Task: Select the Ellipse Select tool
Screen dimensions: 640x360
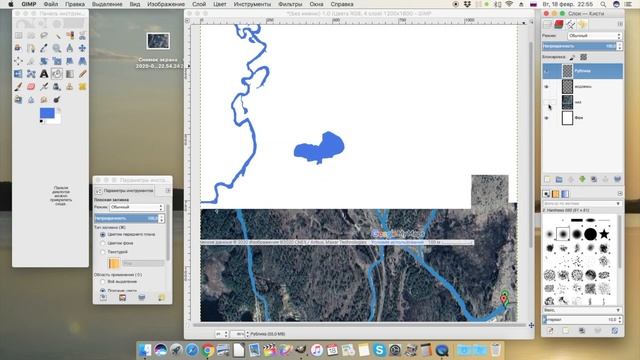Action: [x=31, y=36]
